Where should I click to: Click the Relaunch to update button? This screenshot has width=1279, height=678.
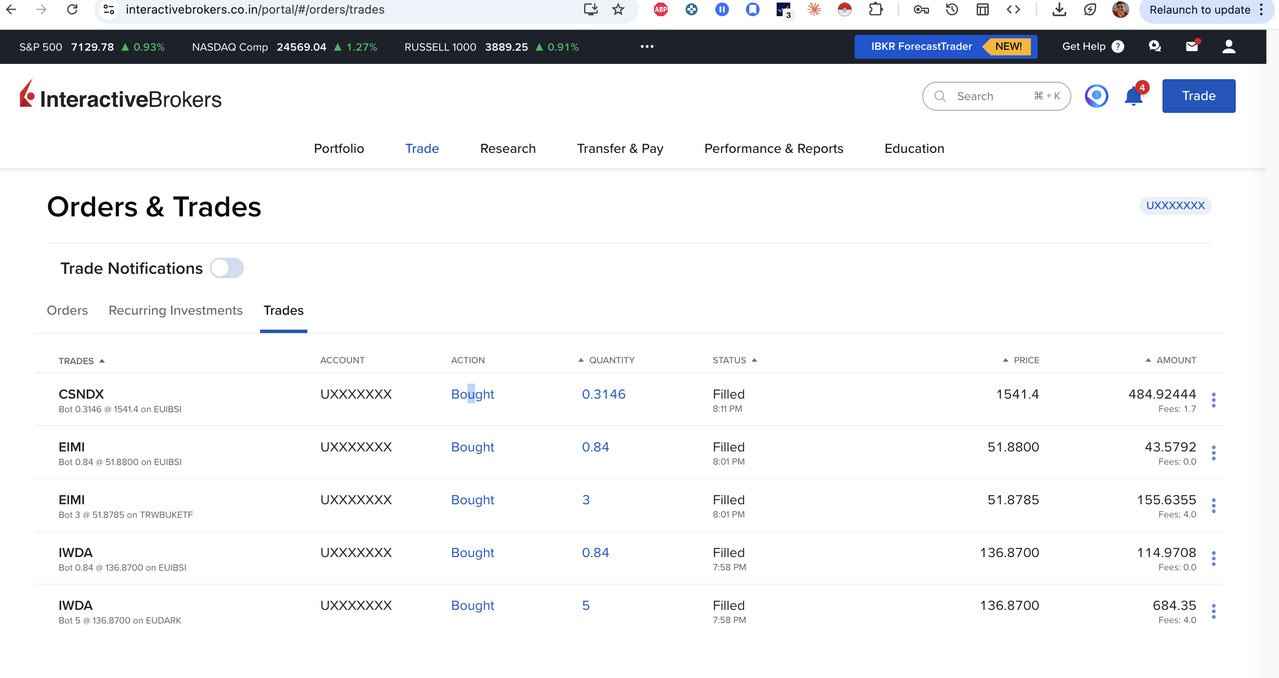[1200, 9]
